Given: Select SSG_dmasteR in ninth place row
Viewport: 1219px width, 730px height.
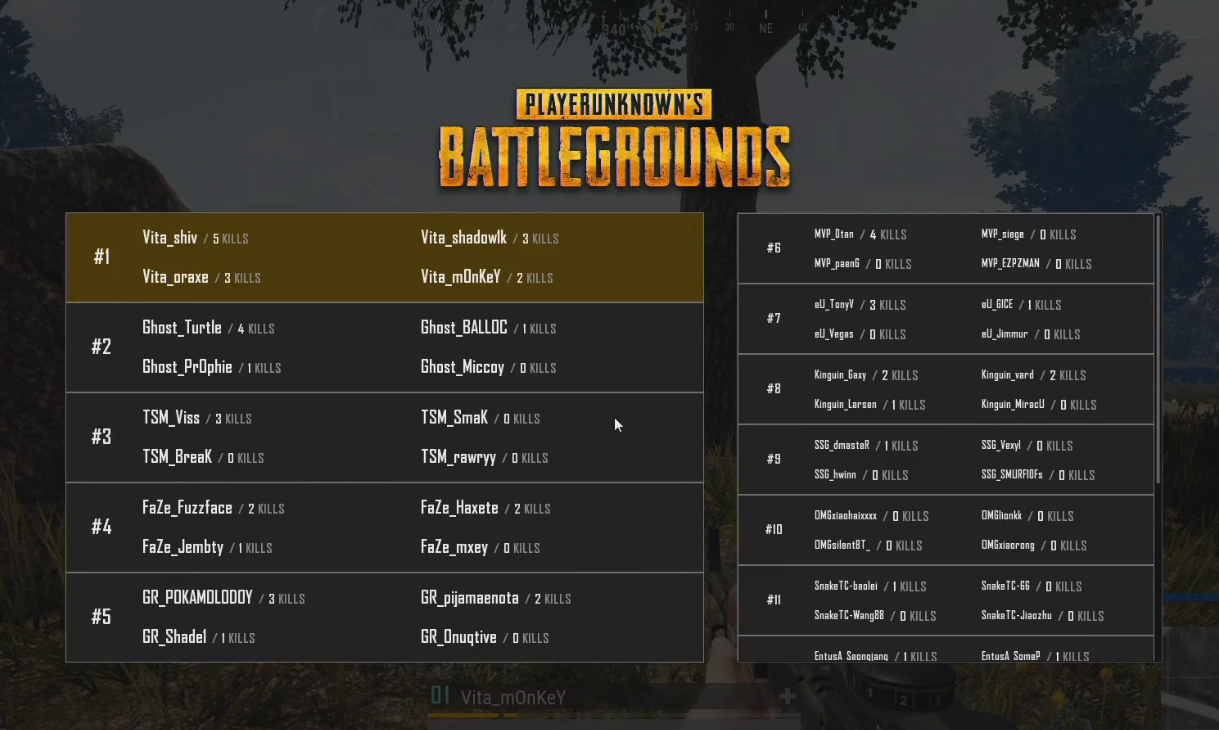Looking at the screenshot, I should 842,445.
